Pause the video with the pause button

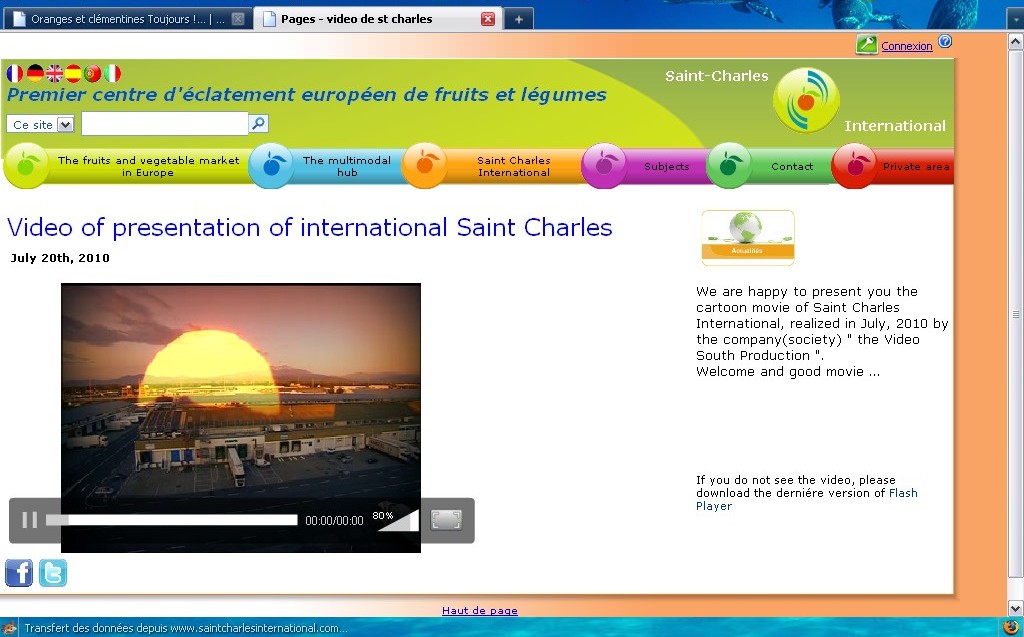pyautogui.click(x=29, y=520)
